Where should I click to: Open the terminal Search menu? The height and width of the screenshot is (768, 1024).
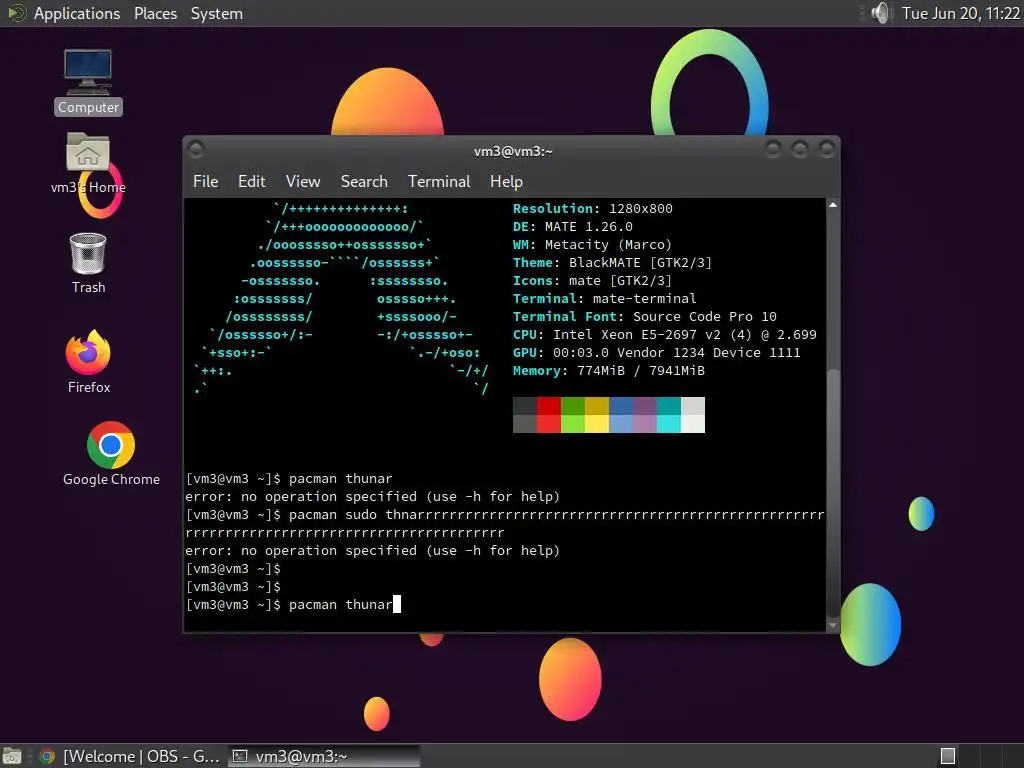click(x=364, y=181)
